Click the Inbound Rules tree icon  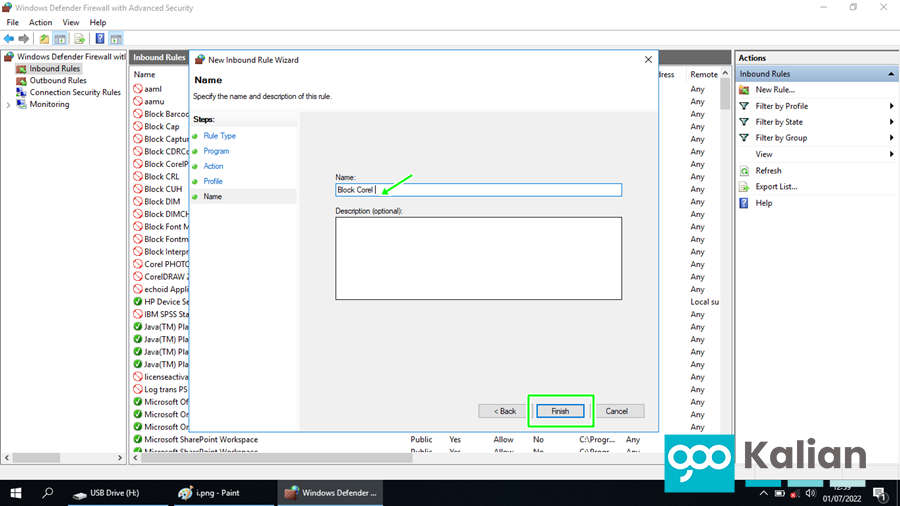pos(21,69)
